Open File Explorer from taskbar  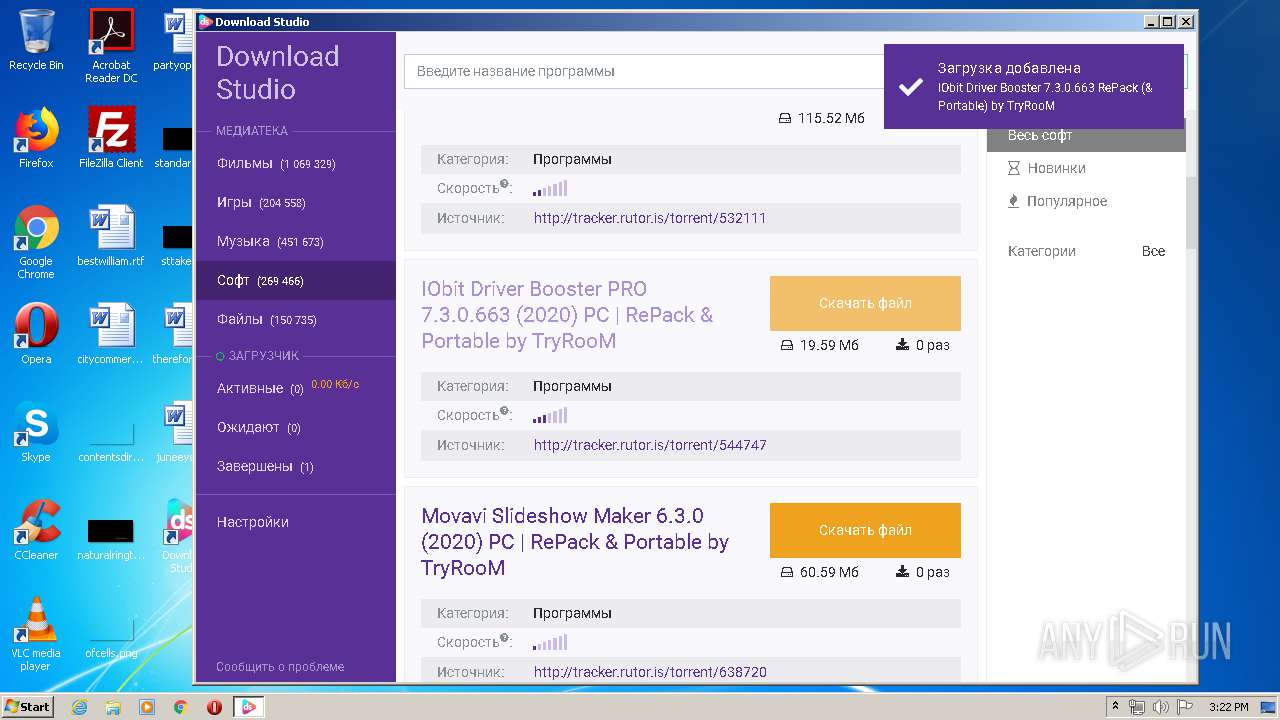113,707
